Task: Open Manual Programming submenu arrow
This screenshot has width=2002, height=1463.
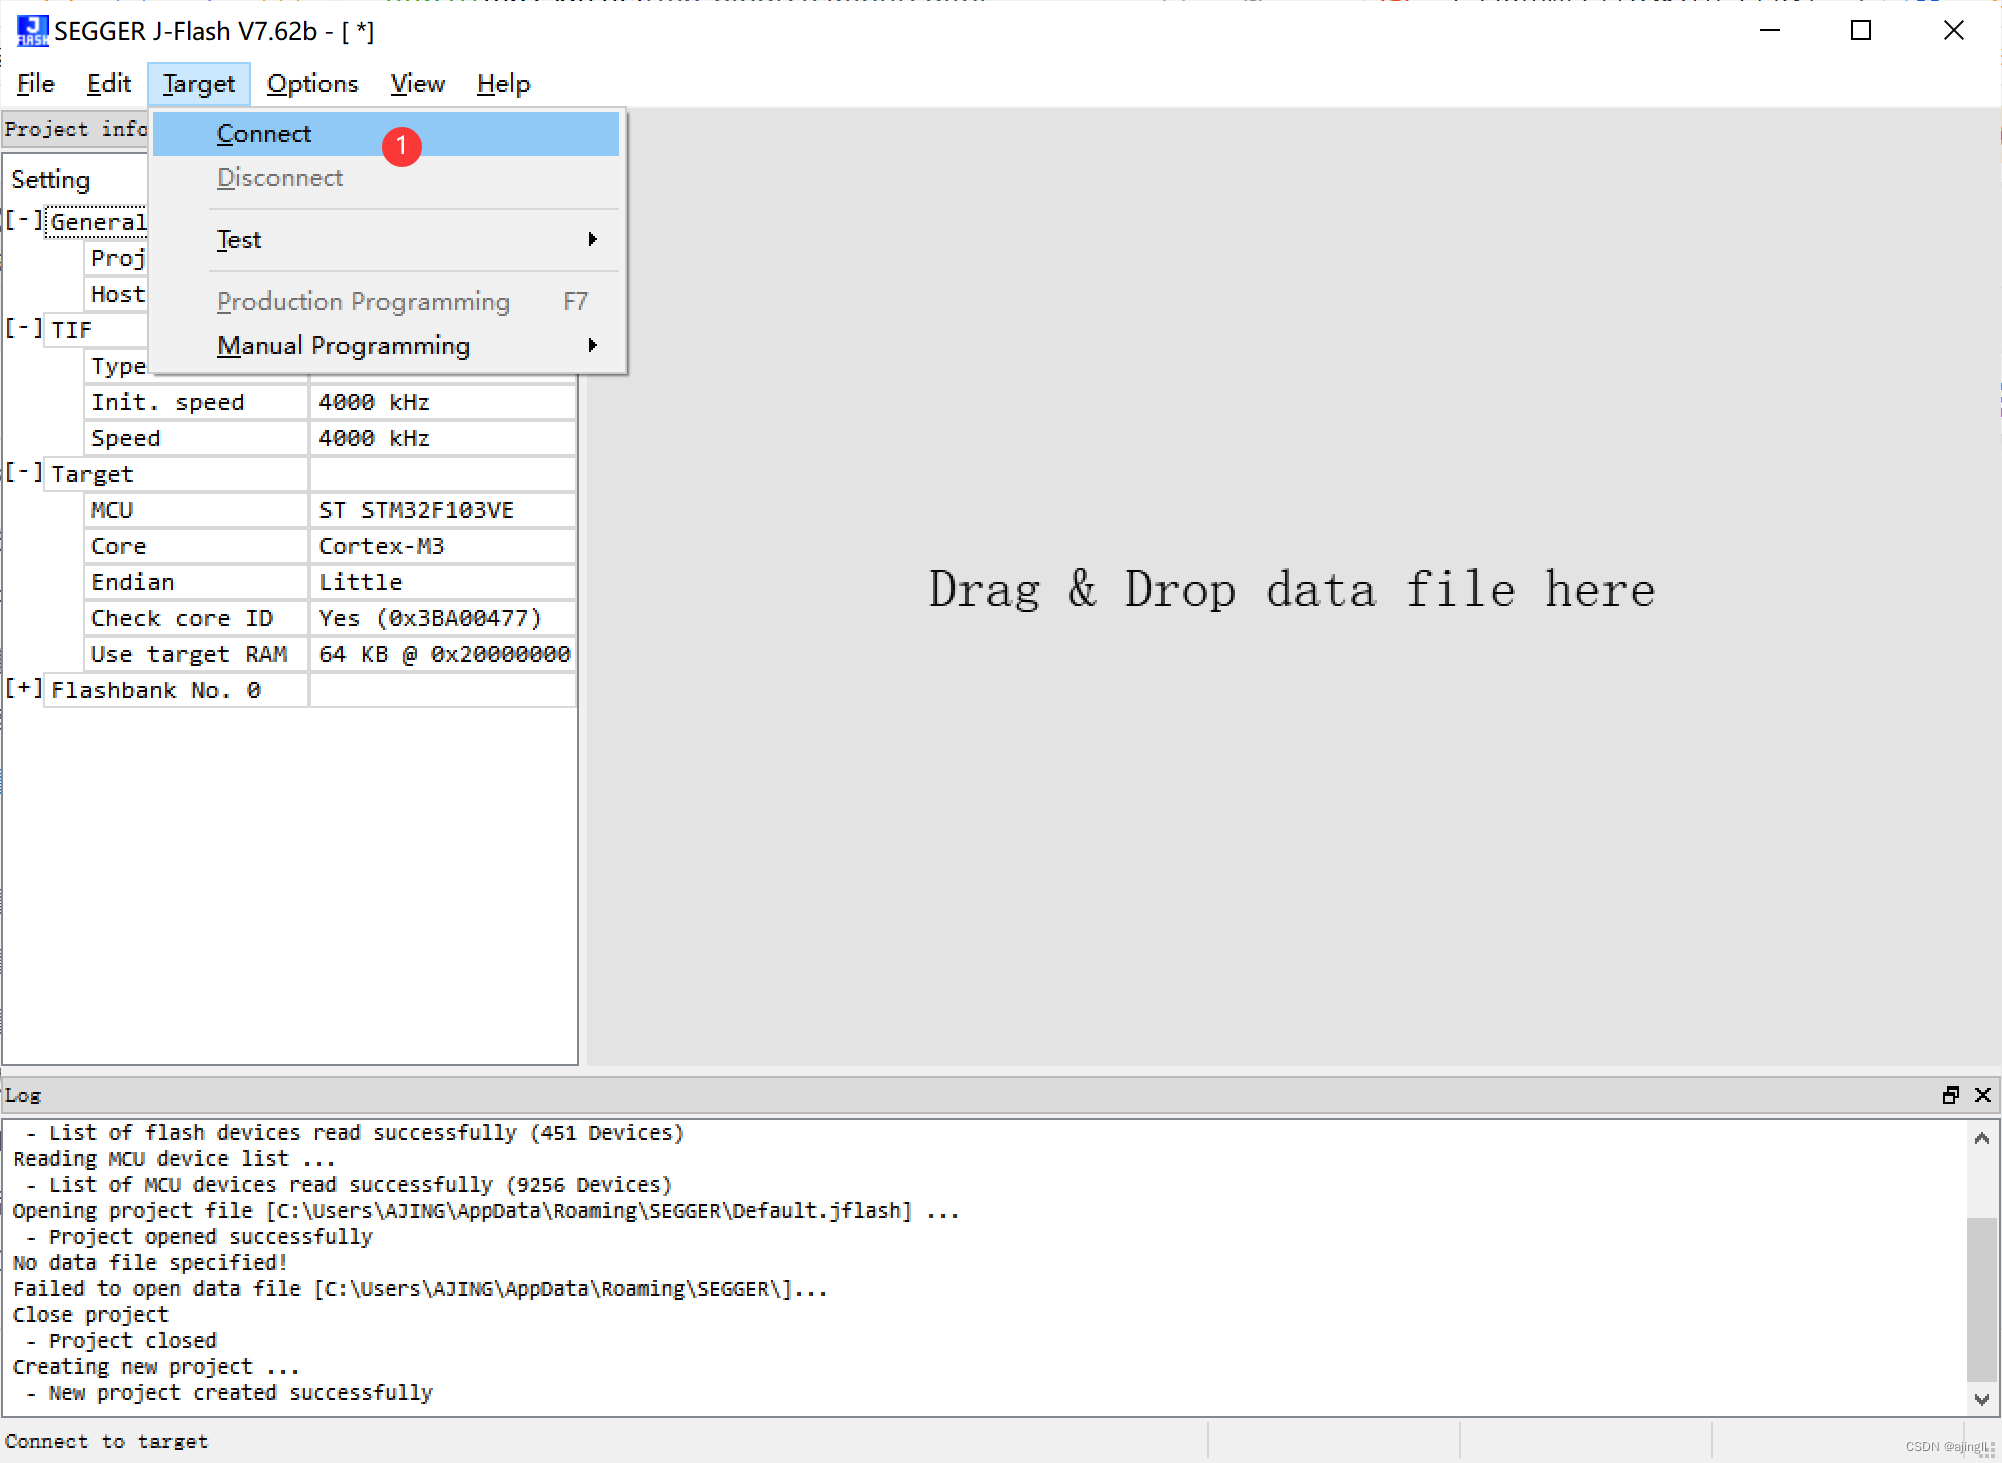Action: (x=592, y=345)
